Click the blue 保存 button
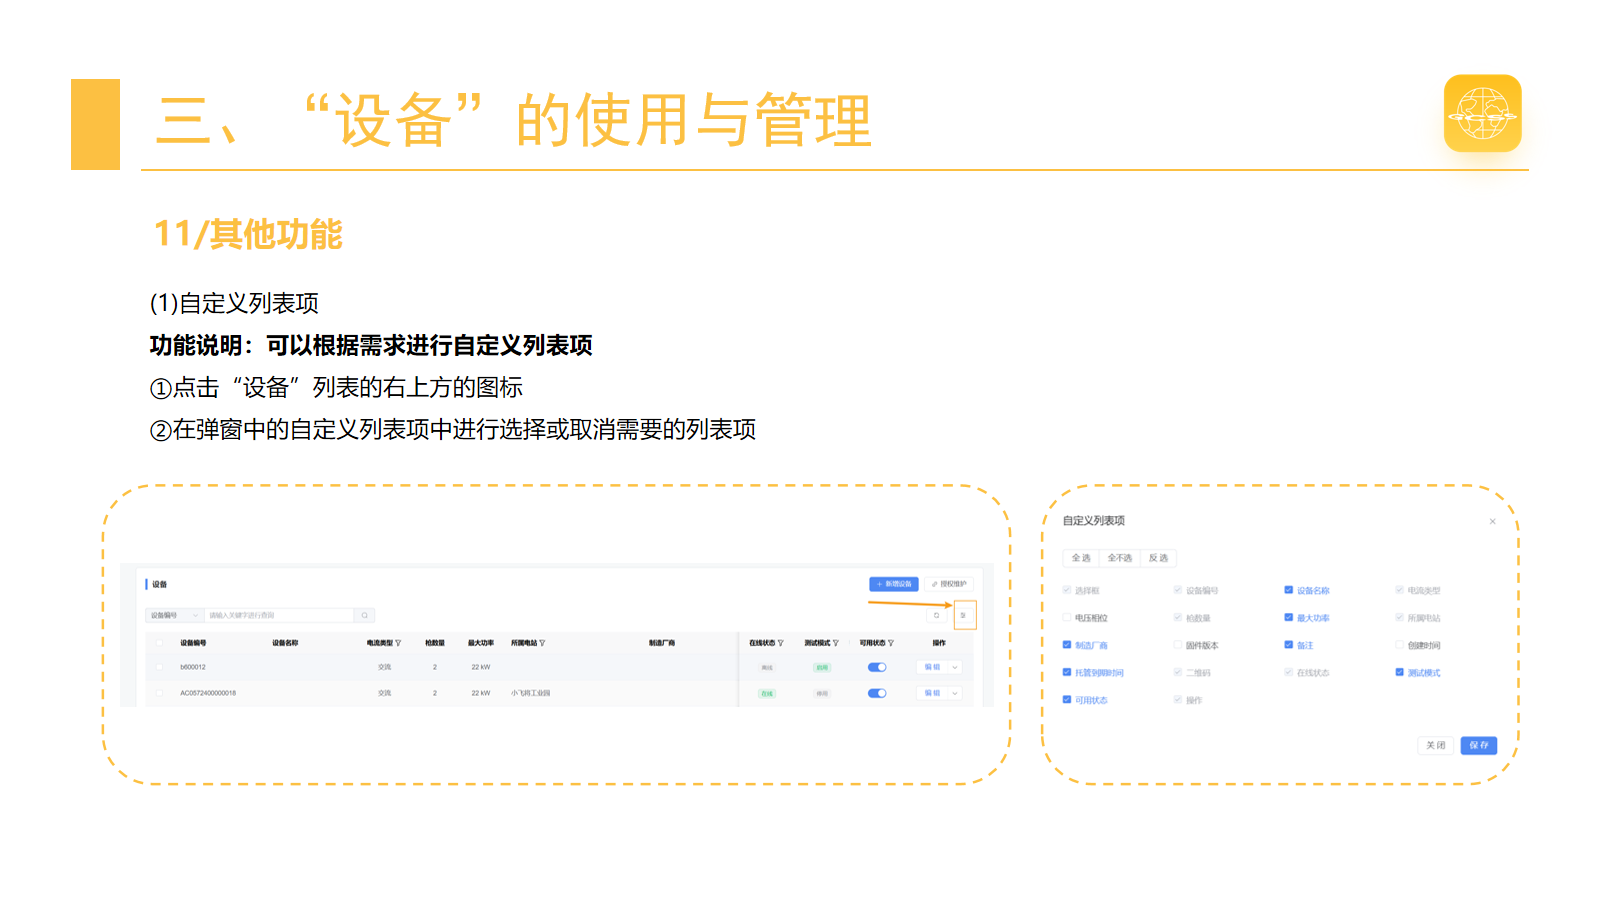This screenshot has height=900, width=1600. [x=1479, y=745]
